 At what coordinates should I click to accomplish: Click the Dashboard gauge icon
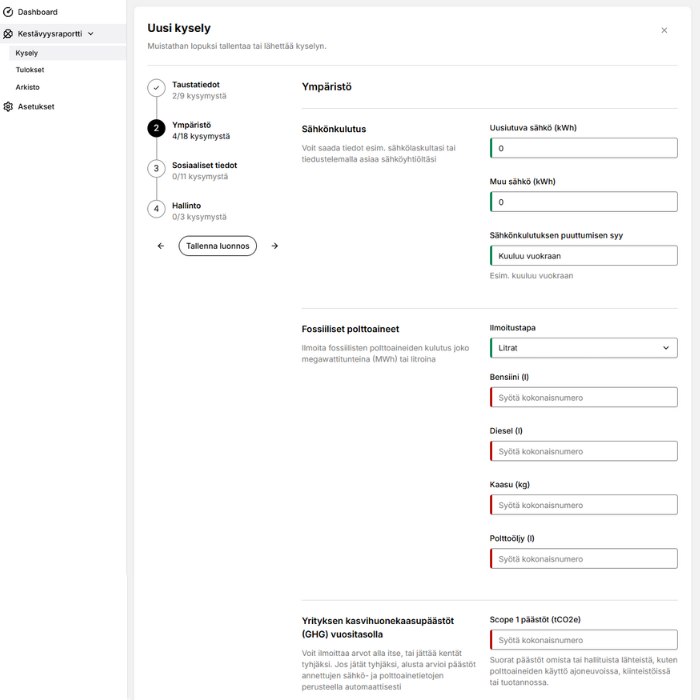pyautogui.click(x=9, y=12)
